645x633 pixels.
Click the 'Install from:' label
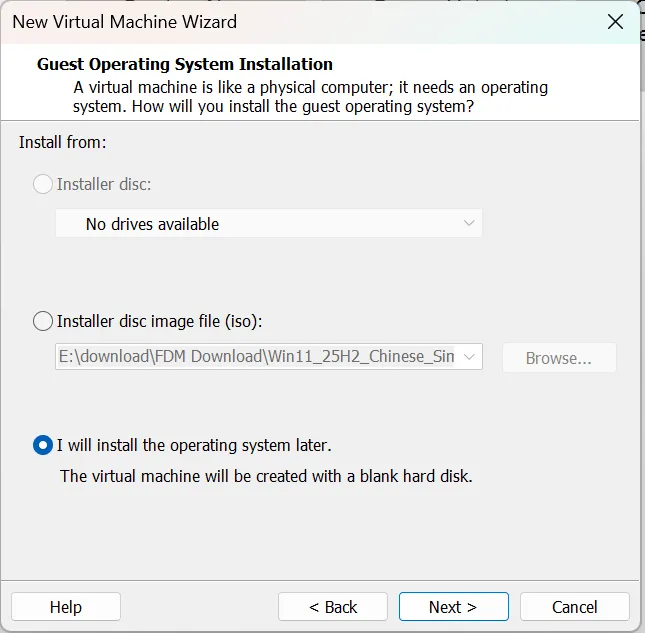63,142
